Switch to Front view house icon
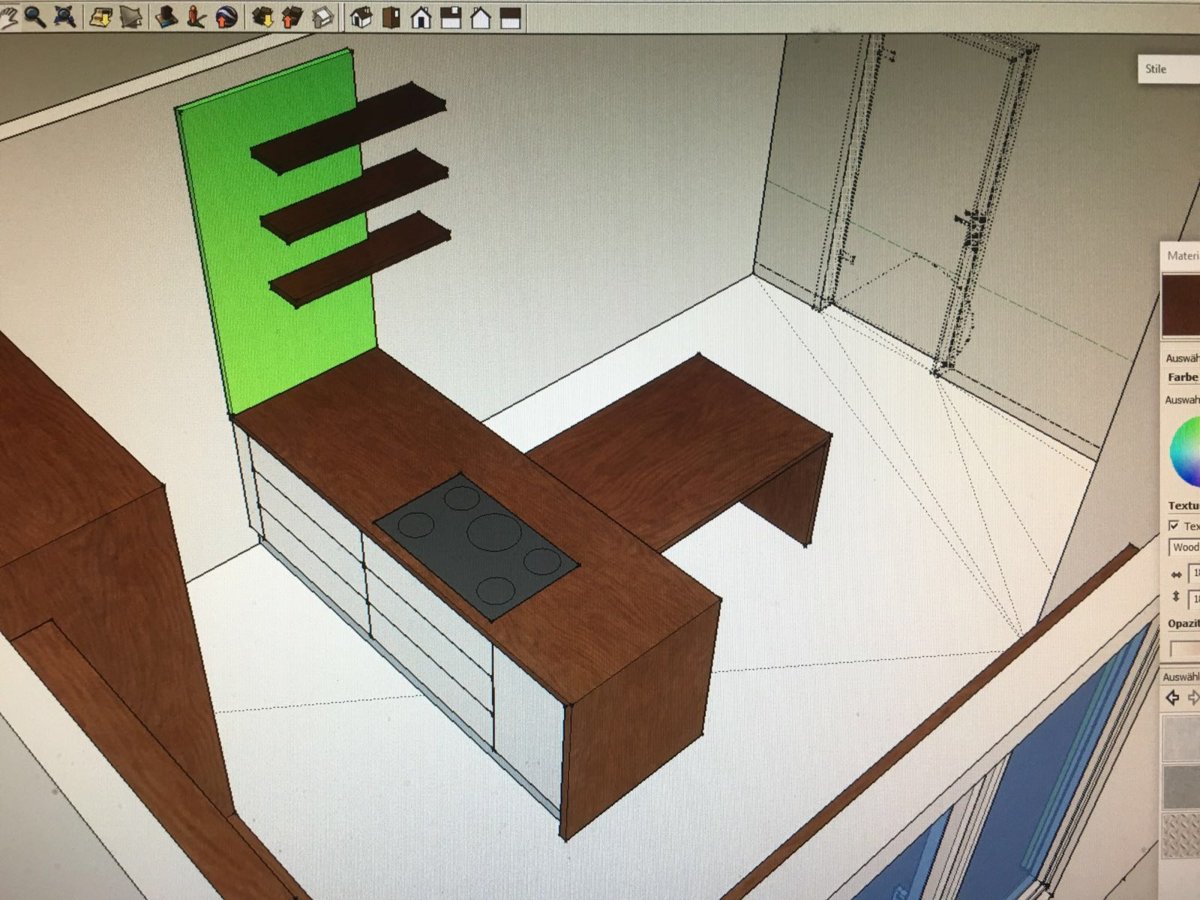Image resolution: width=1200 pixels, height=900 pixels. [421, 17]
